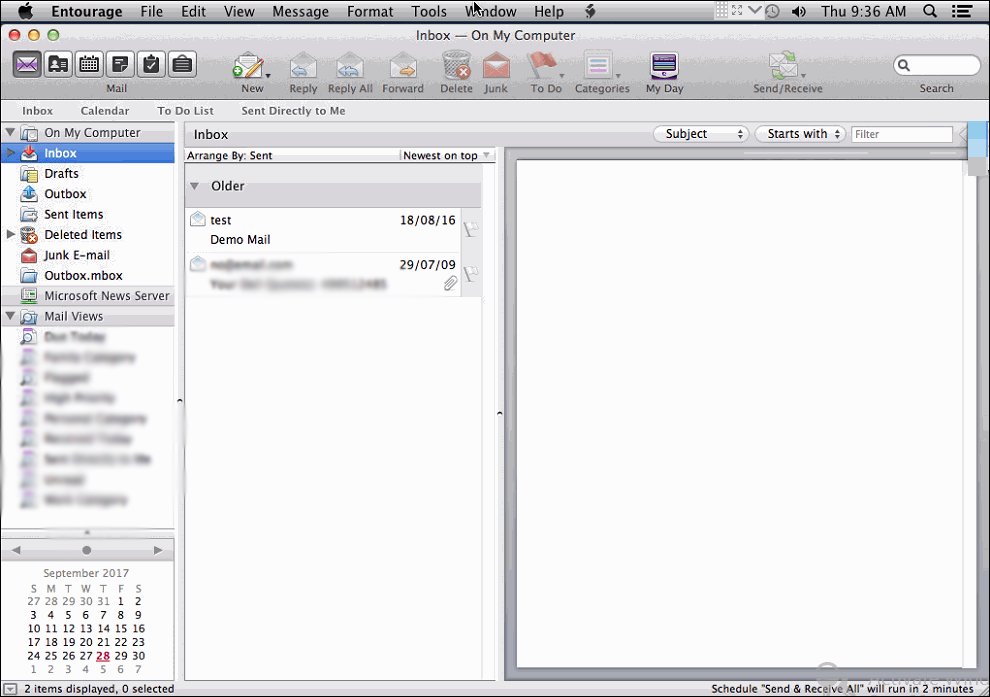Click the New message toolbar icon
This screenshot has height=697, width=990.
[x=248, y=68]
